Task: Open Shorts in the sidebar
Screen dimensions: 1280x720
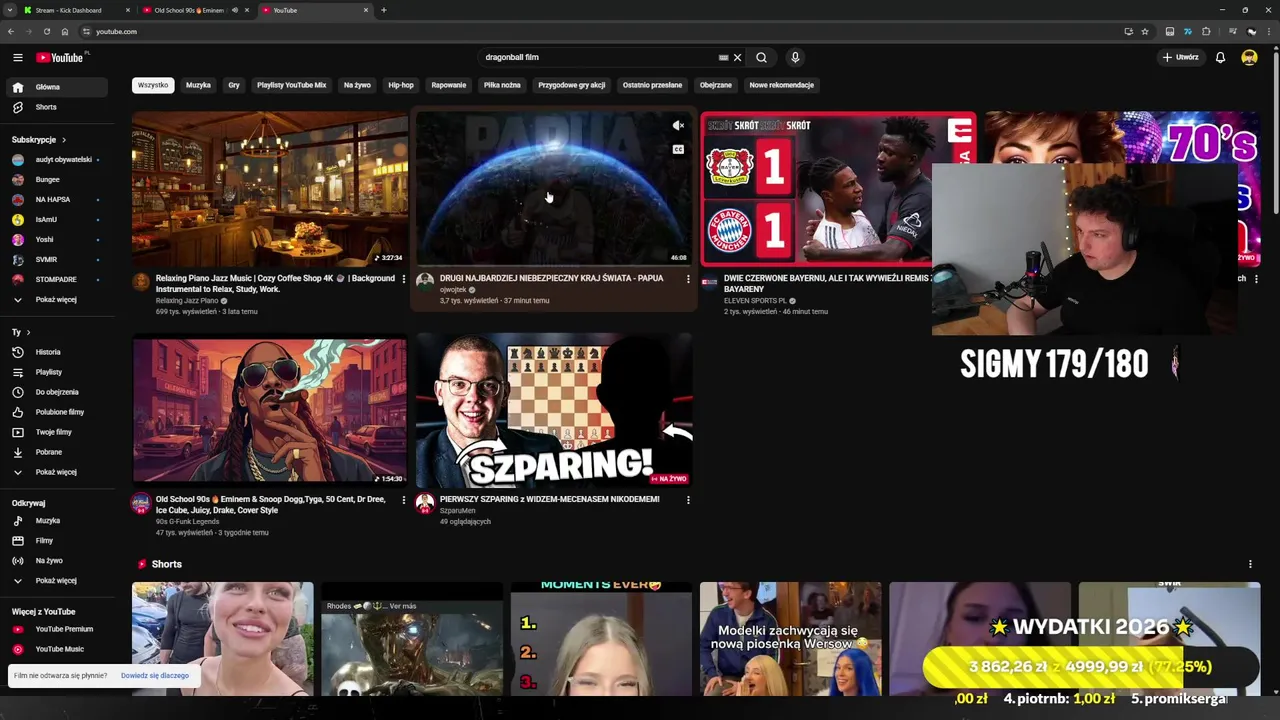Action: (x=57, y=107)
